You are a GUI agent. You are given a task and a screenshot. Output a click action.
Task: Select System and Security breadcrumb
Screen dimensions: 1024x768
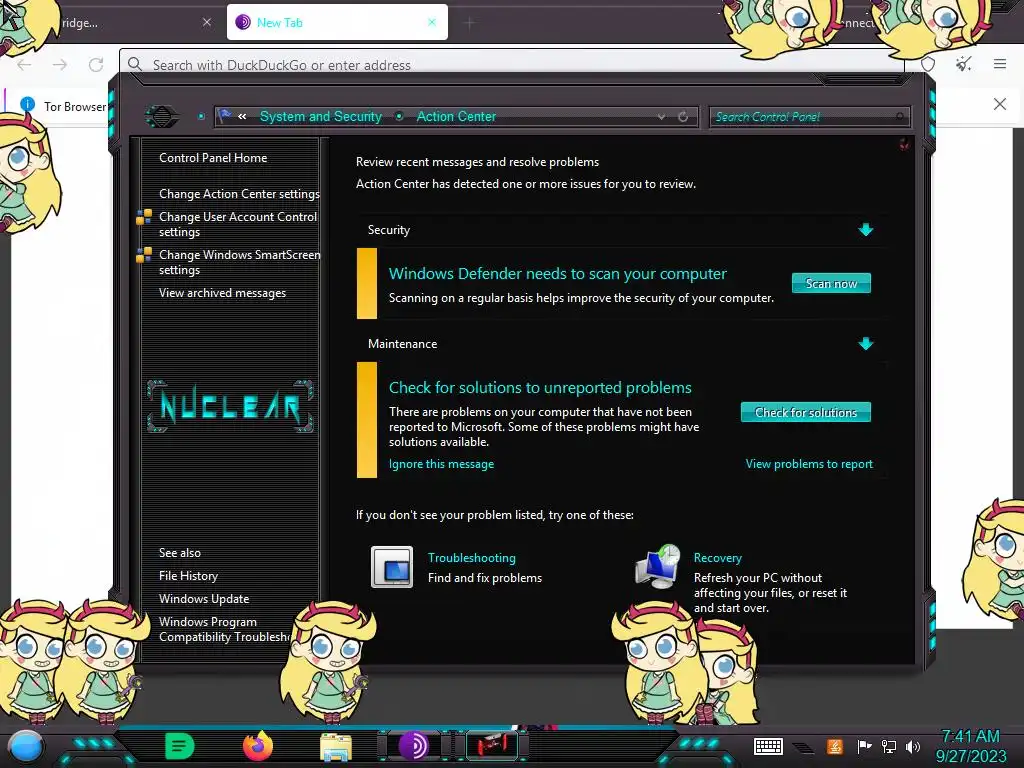pyautogui.click(x=321, y=116)
